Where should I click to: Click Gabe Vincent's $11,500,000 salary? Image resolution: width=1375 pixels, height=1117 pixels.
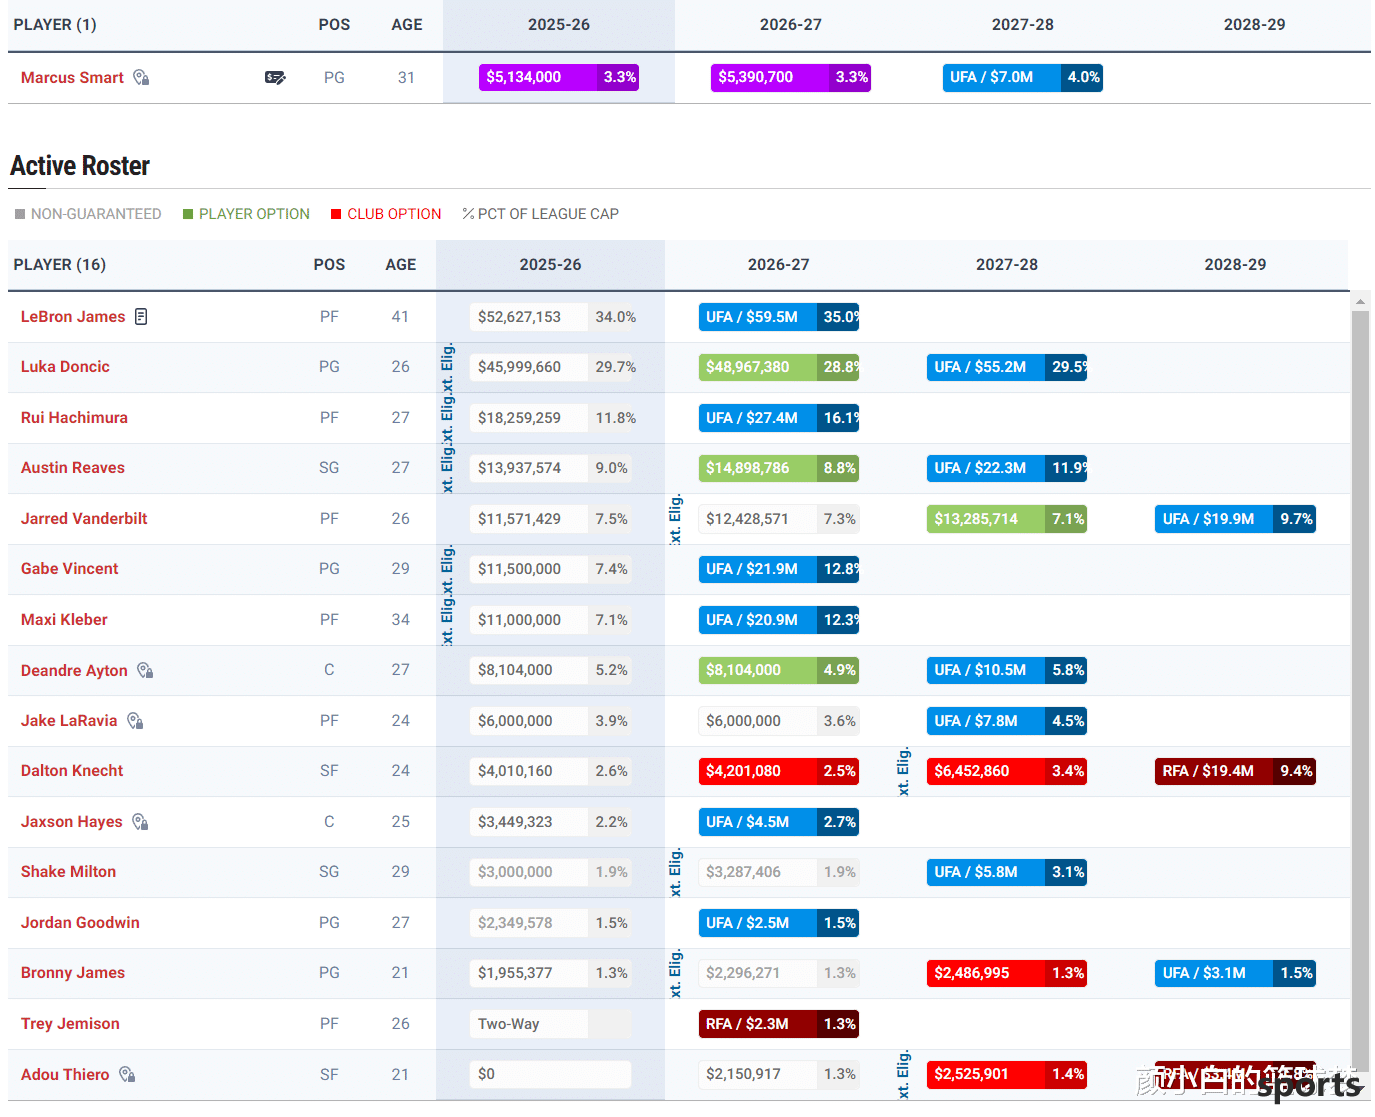tap(550, 569)
